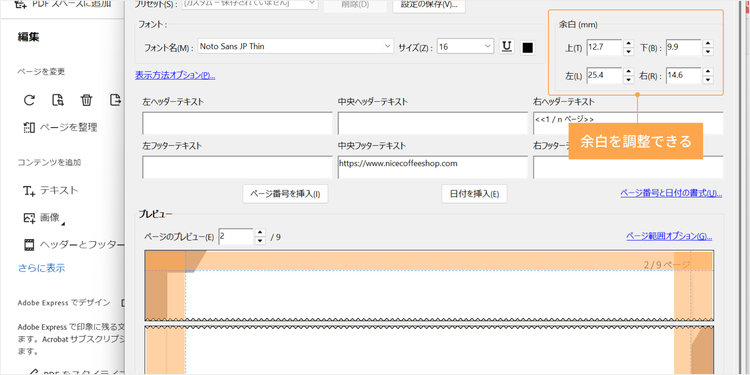This screenshot has height=375, width=750.
Task: Increase the 右 margin with up arrow
Action: pos(708,71)
